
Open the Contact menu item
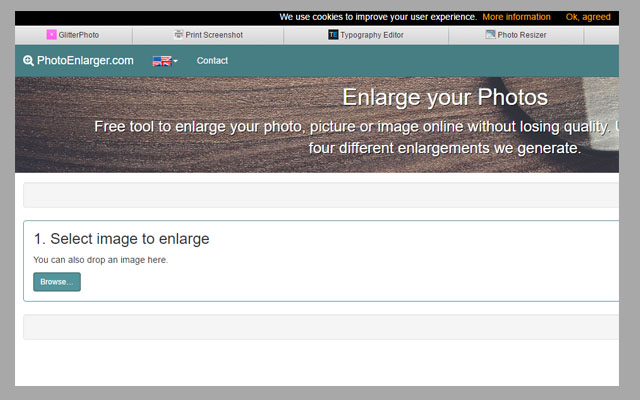point(212,61)
